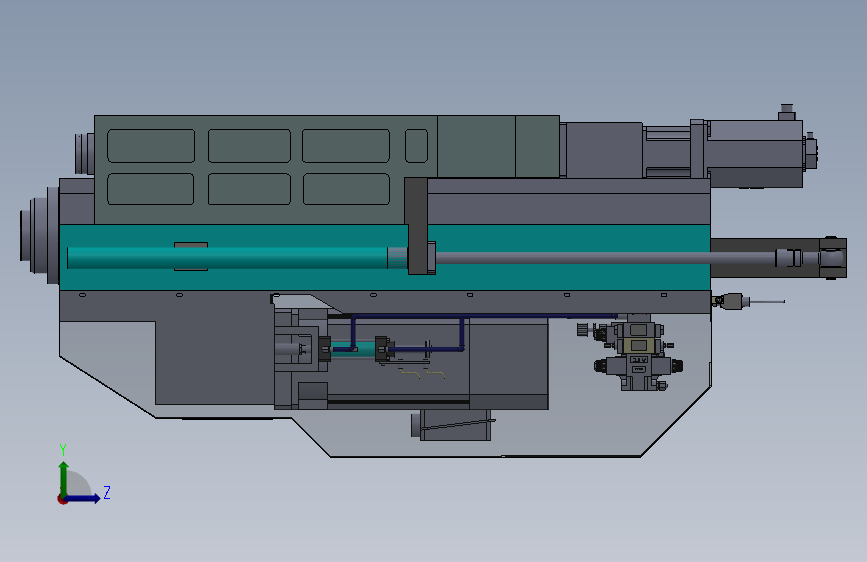Select the large spindle nose flange on the left
867x562 pixels.
point(40,235)
